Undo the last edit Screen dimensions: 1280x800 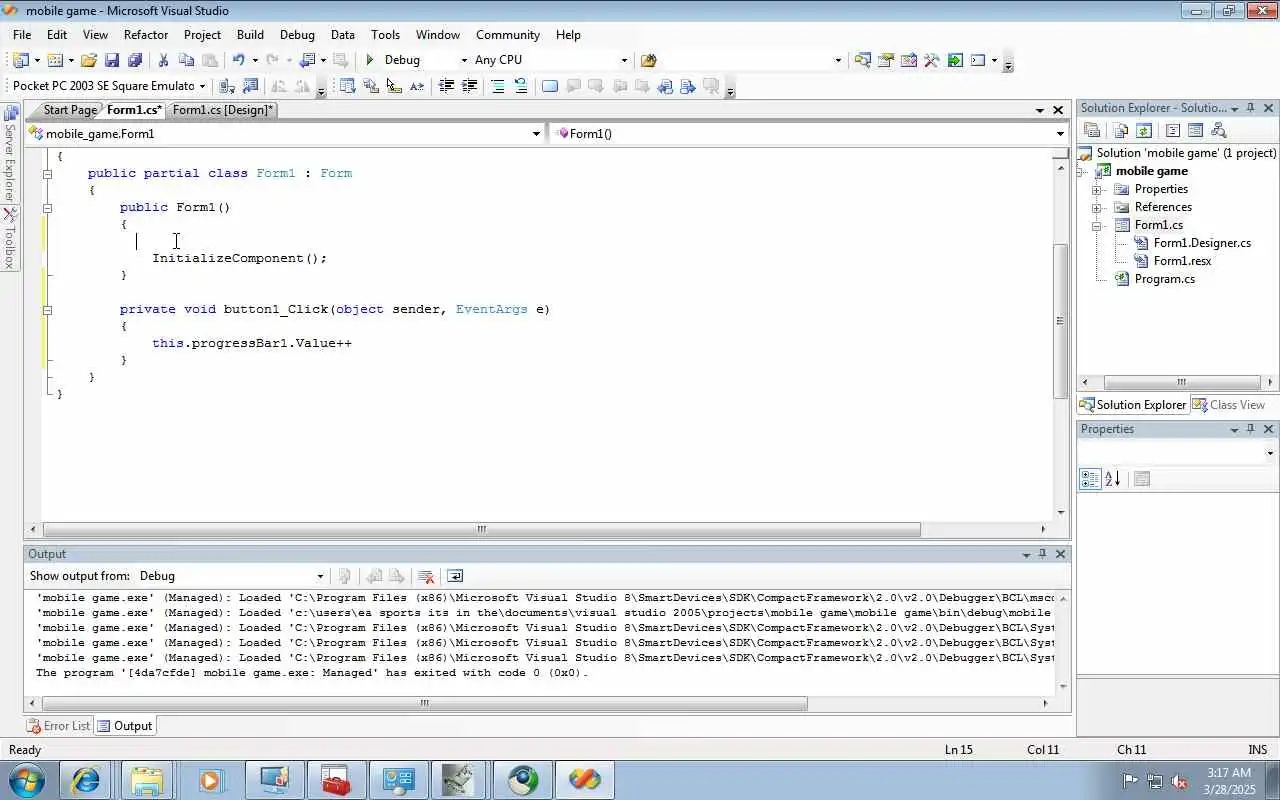pyautogui.click(x=238, y=60)
